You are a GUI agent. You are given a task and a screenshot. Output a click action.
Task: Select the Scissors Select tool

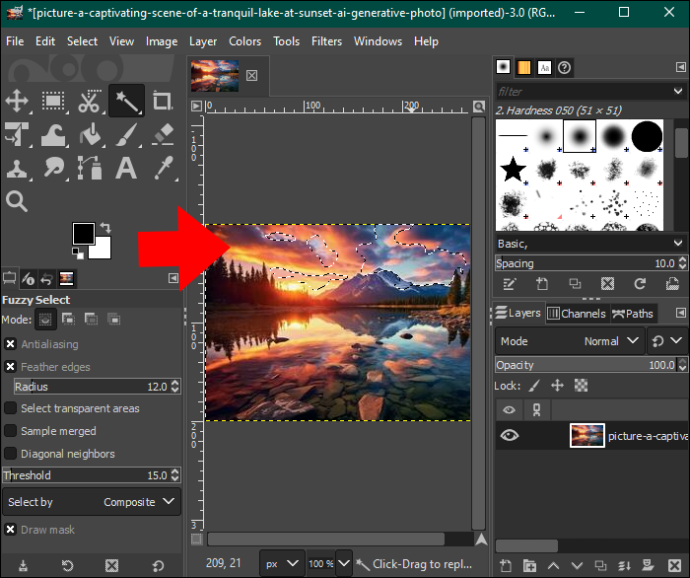pyautogui.click(x=89, y=101)
